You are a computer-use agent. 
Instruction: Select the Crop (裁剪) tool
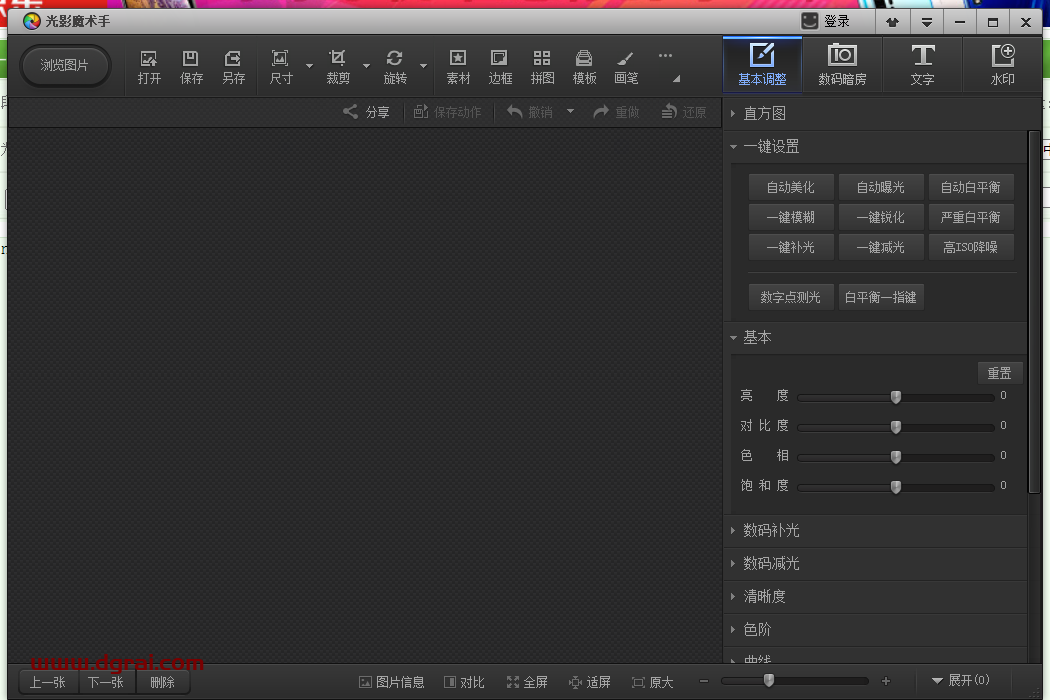338,66
